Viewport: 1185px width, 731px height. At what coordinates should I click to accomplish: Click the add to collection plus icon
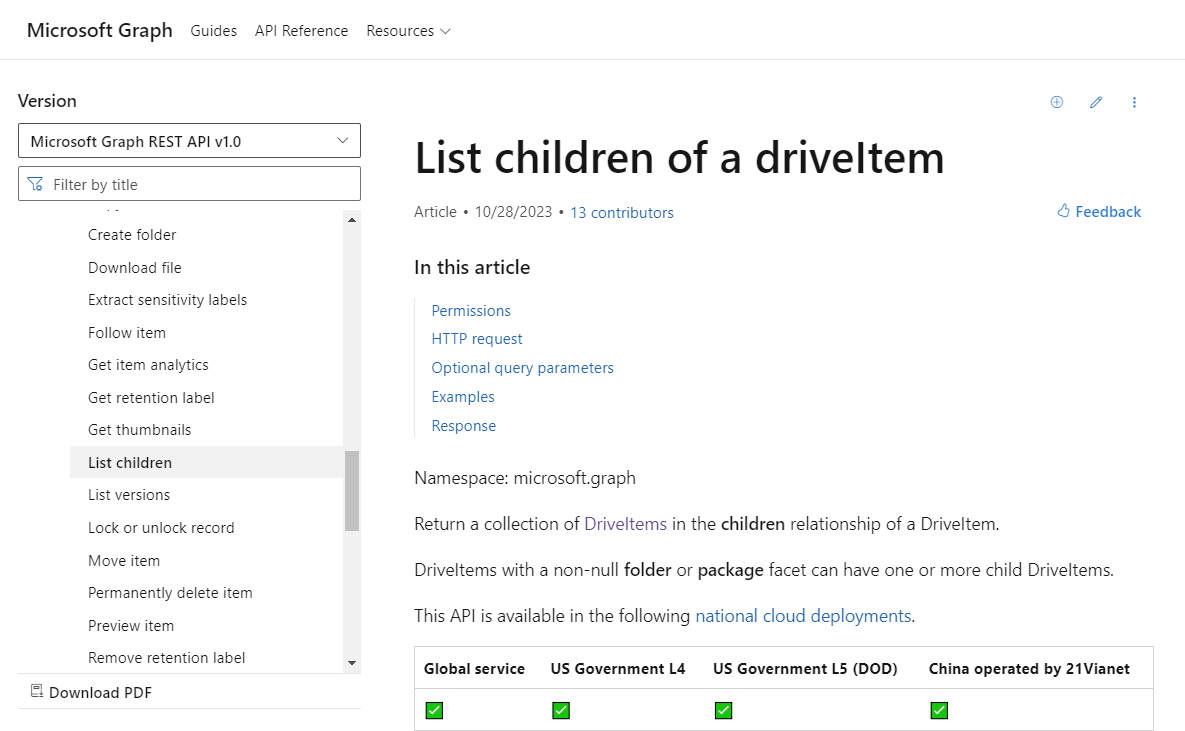(1057, 102)
